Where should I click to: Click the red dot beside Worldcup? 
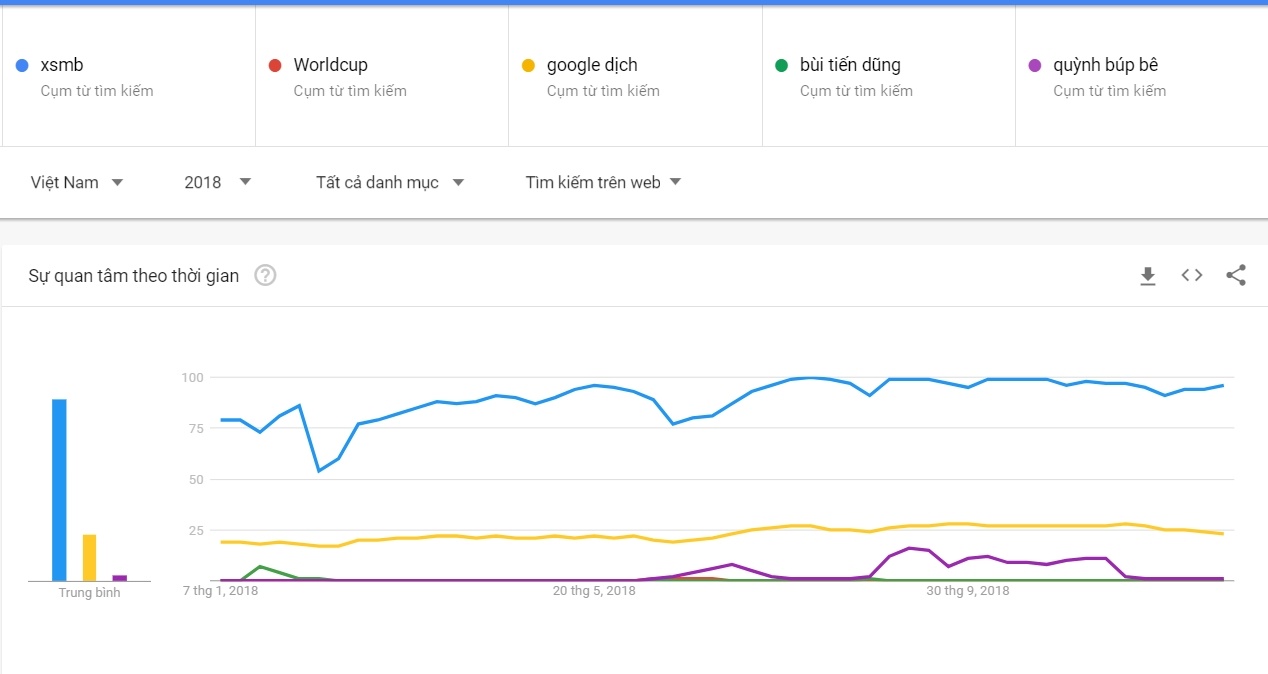pyautogui.click(x=276, y=64)
